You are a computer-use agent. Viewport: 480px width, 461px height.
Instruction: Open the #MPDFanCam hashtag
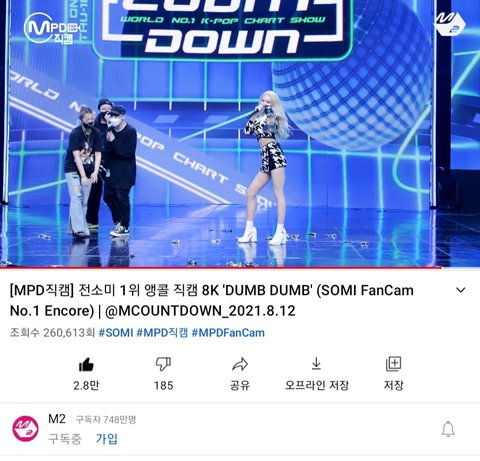point(228,333)
